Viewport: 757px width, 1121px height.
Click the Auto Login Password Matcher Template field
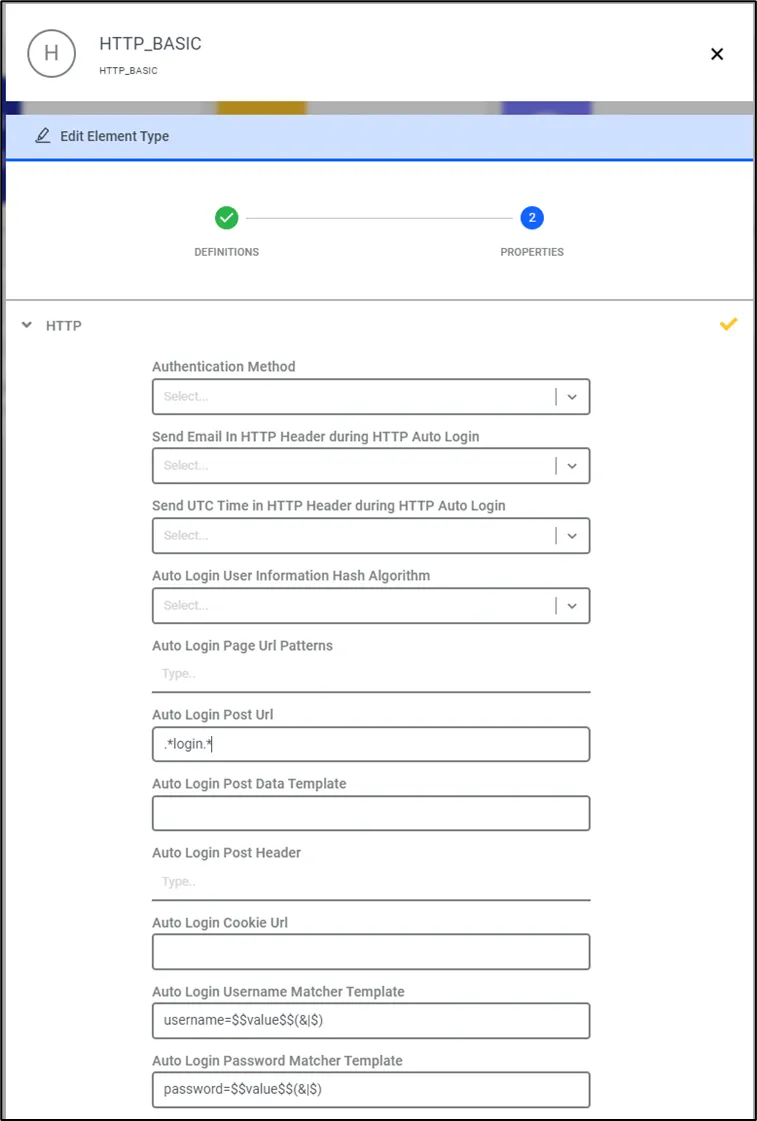371,1090
